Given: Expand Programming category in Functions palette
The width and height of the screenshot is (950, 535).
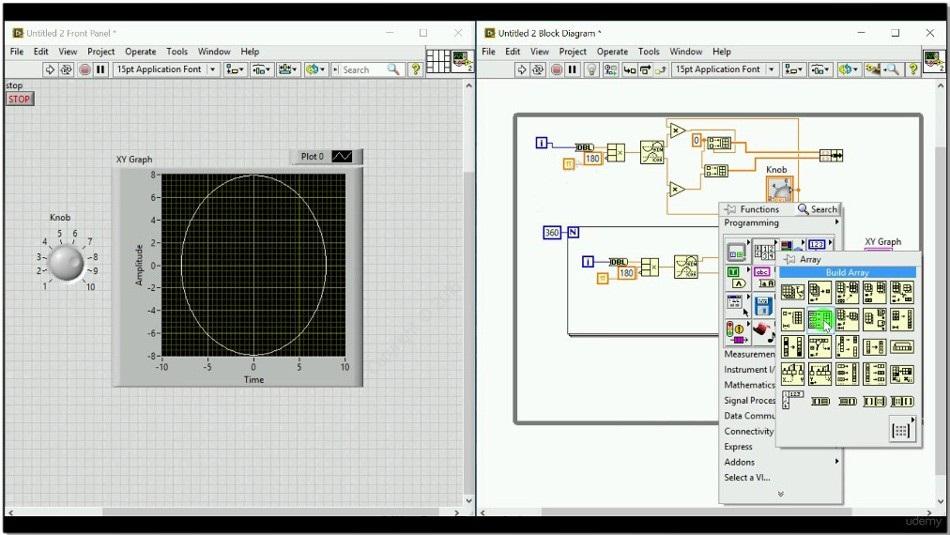Looking at the screenshot, I should tap(782, 223).
